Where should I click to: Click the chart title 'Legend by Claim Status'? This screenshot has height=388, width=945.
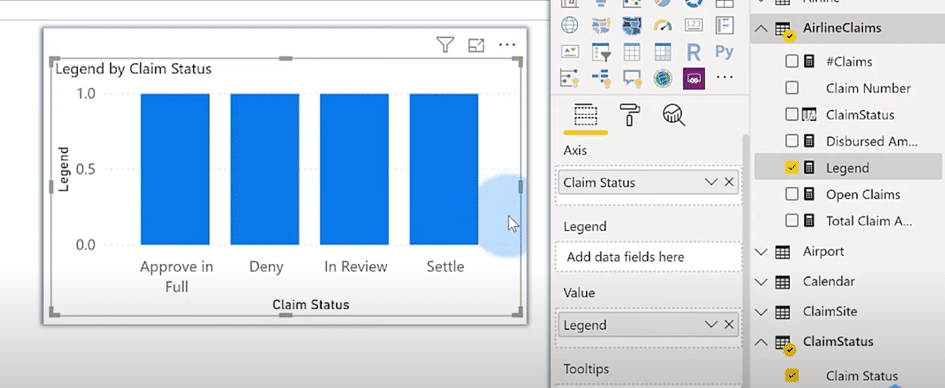[x=133, y=69]
